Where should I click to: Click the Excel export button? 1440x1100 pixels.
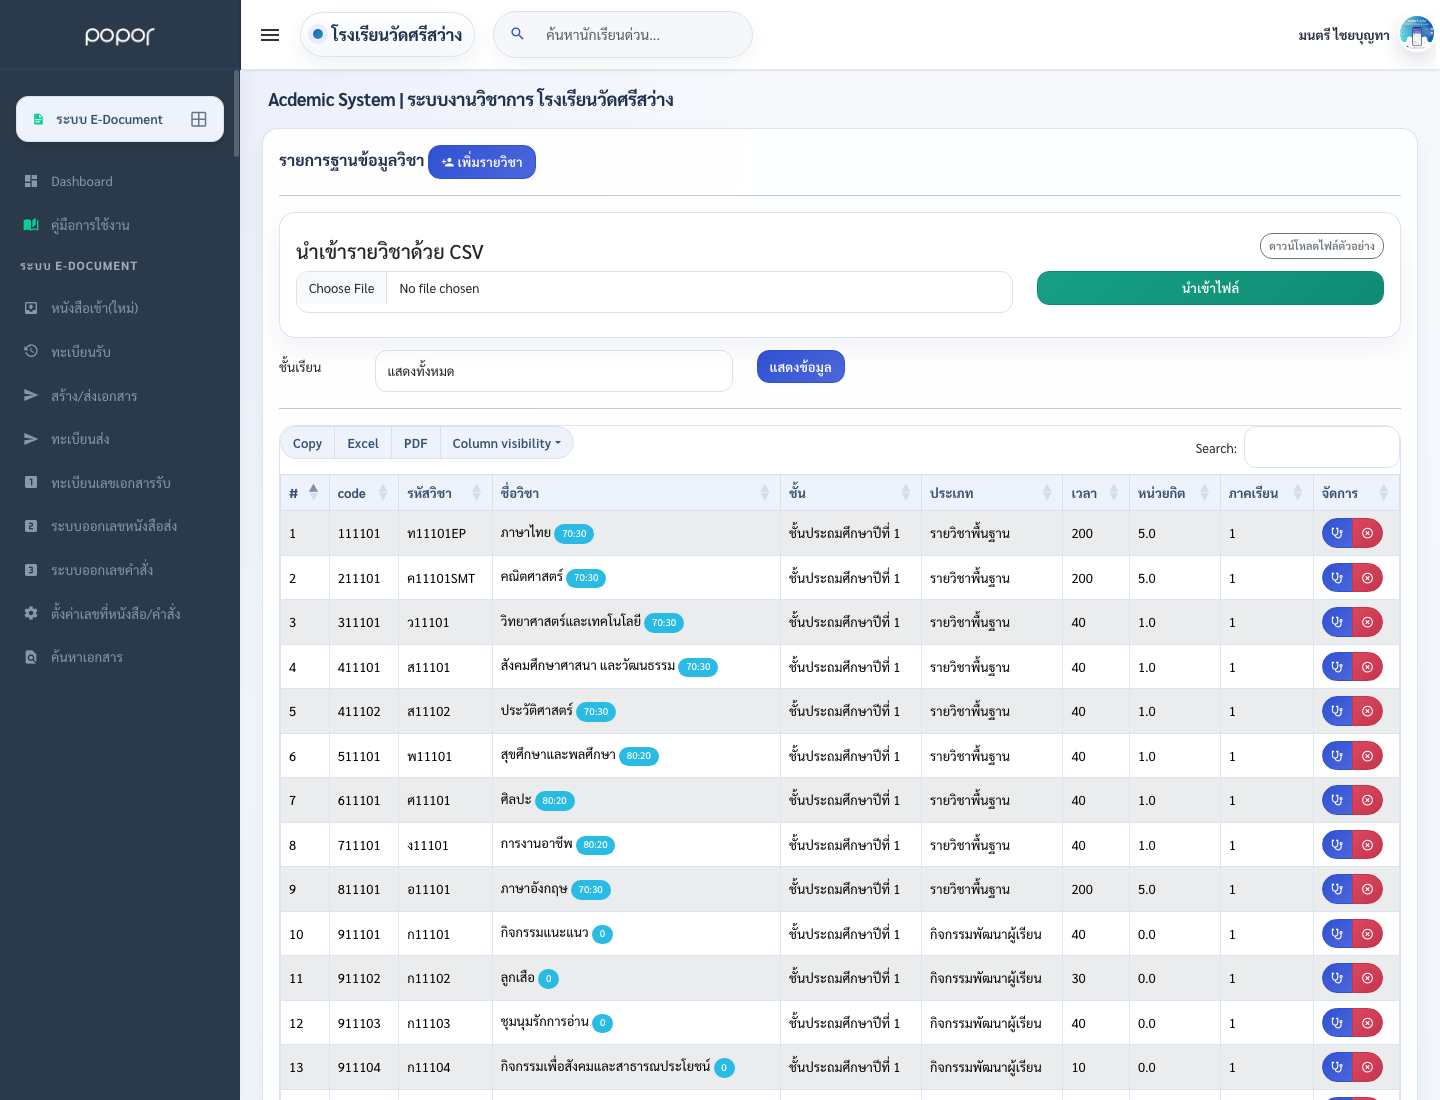pyautogui.click(x=363, y=443)
